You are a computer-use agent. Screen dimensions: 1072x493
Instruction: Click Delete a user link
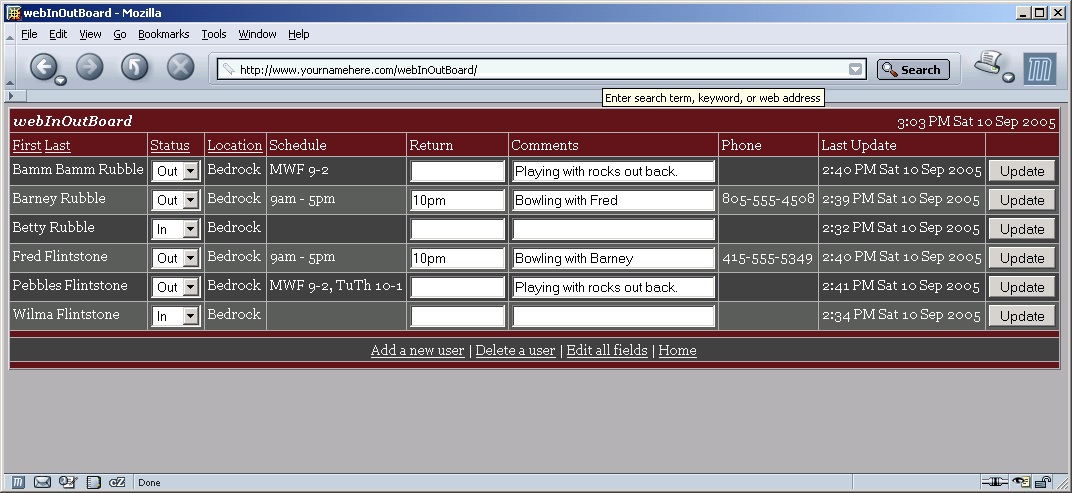[x=515, y=350]
